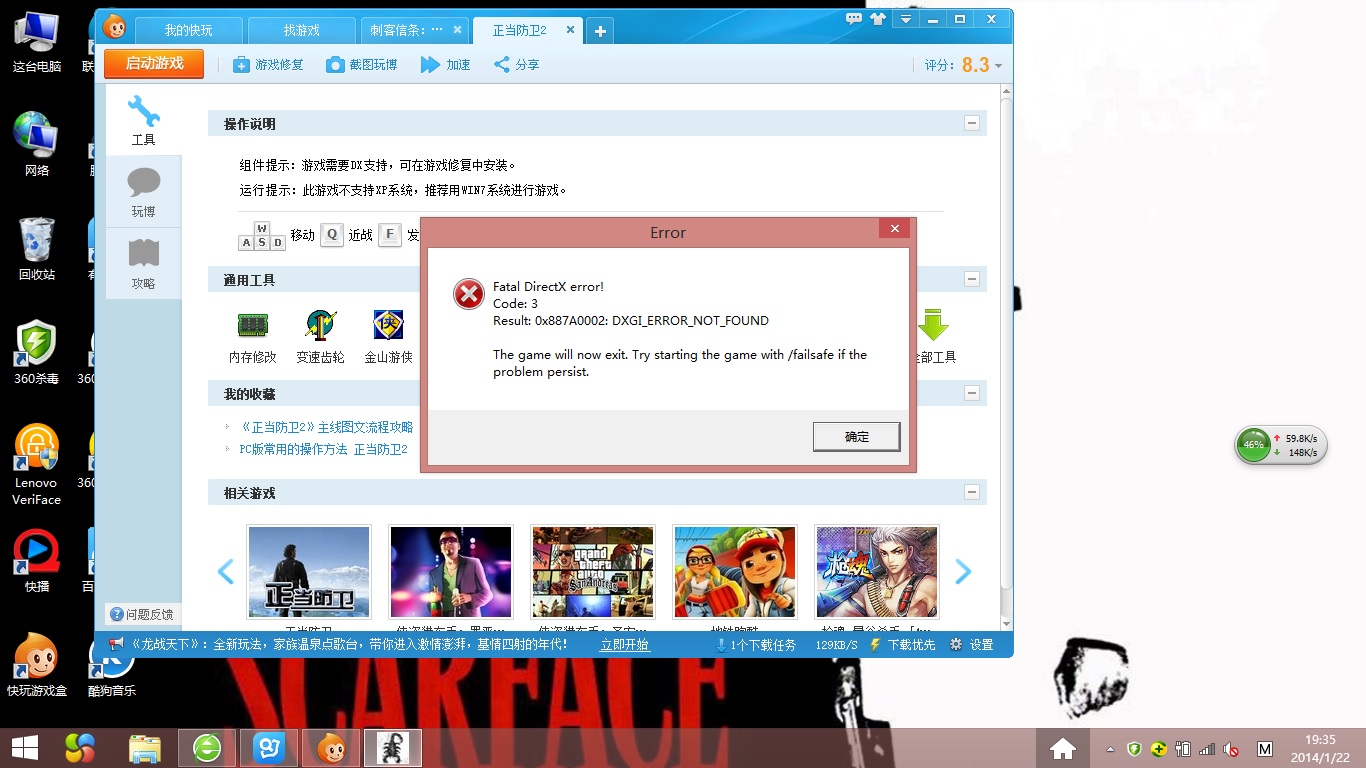Select 攻略 sidebar item
1366x768 pixels.
(144, 263)
